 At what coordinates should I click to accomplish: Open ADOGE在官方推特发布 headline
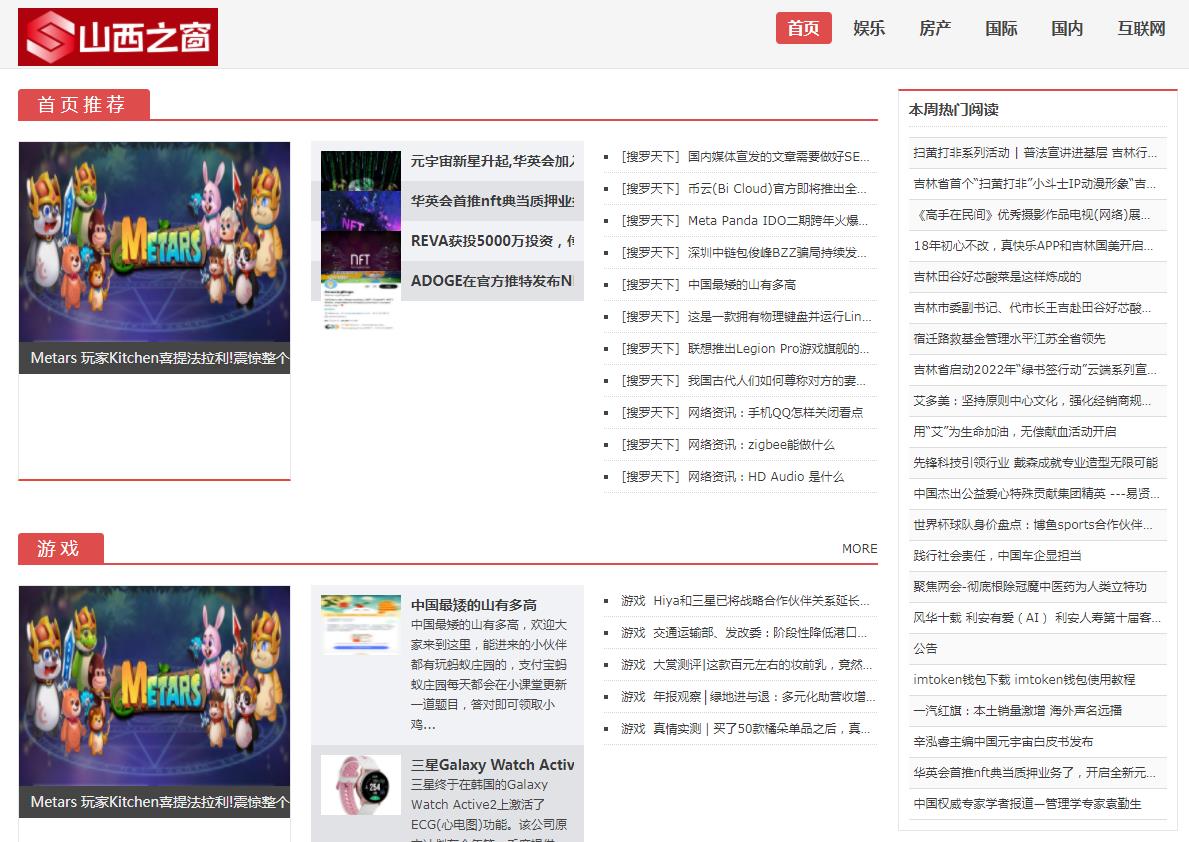coord(493,281)
